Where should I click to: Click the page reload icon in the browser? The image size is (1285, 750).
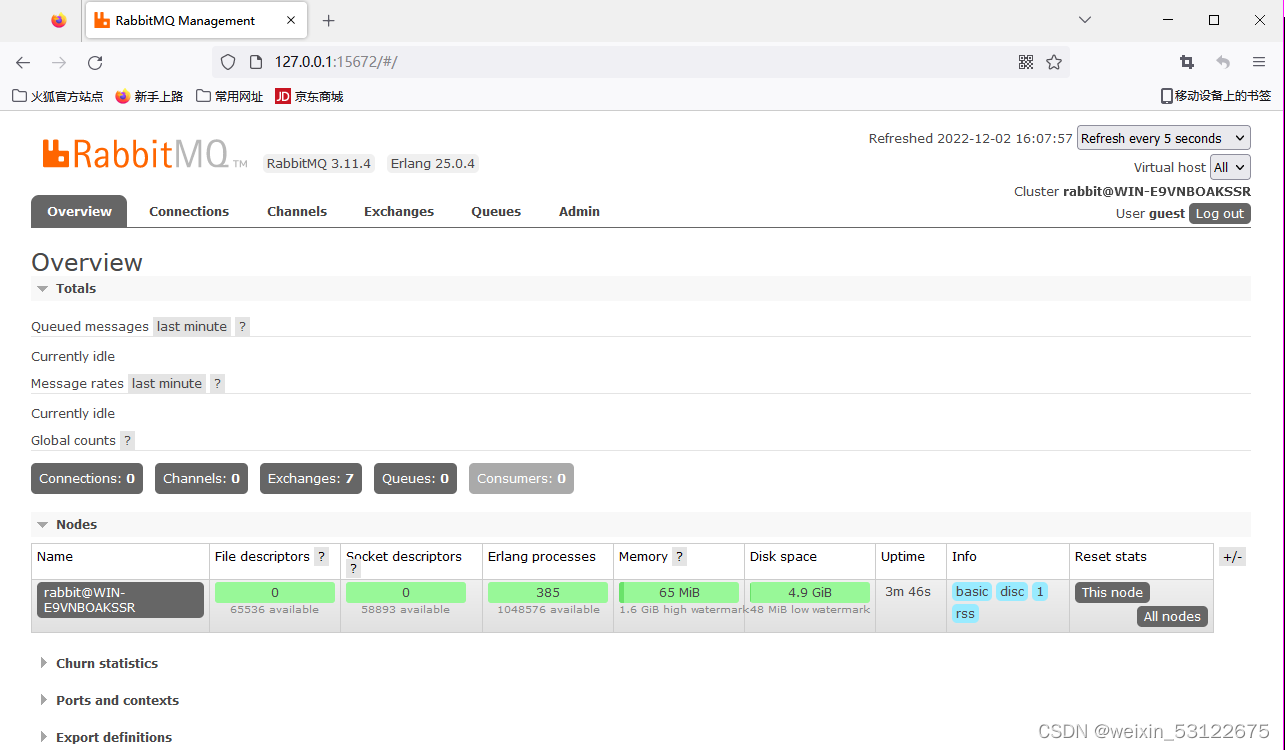coord(94,62)
